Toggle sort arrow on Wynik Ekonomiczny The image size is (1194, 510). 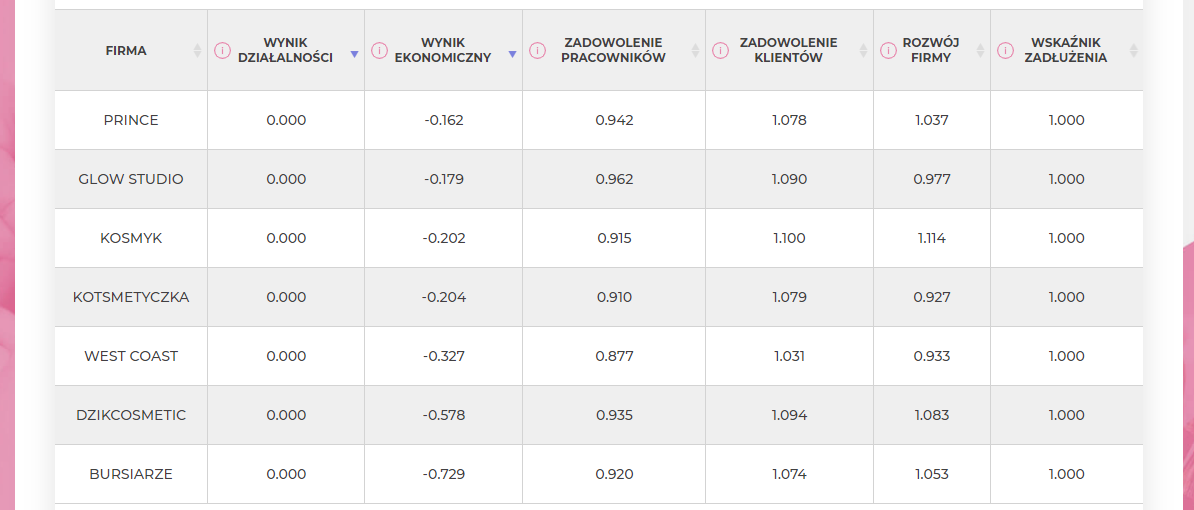(512, 54)
